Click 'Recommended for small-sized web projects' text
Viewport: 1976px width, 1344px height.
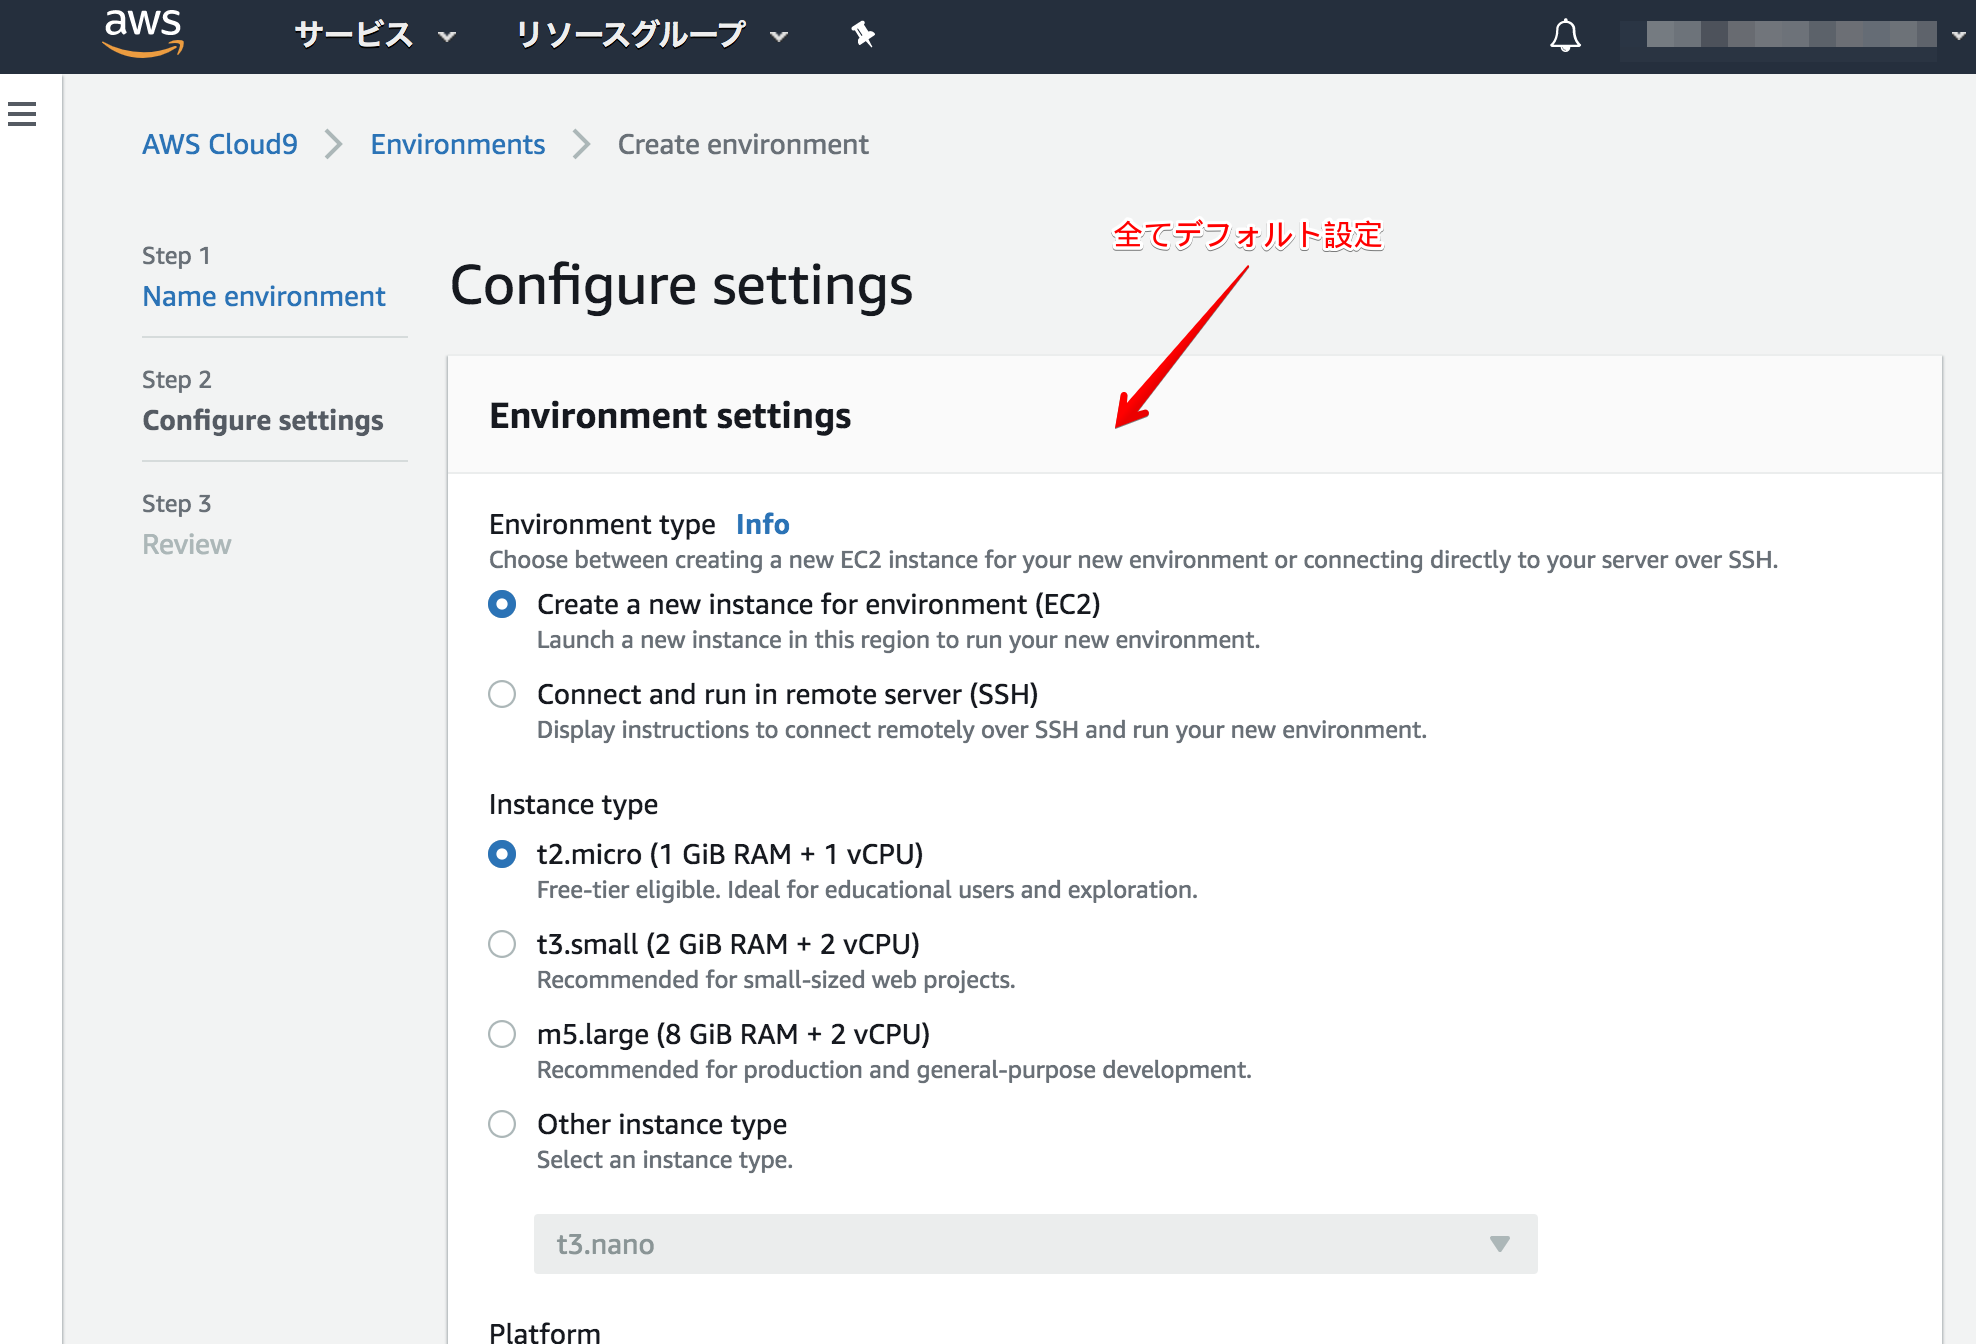776,980
